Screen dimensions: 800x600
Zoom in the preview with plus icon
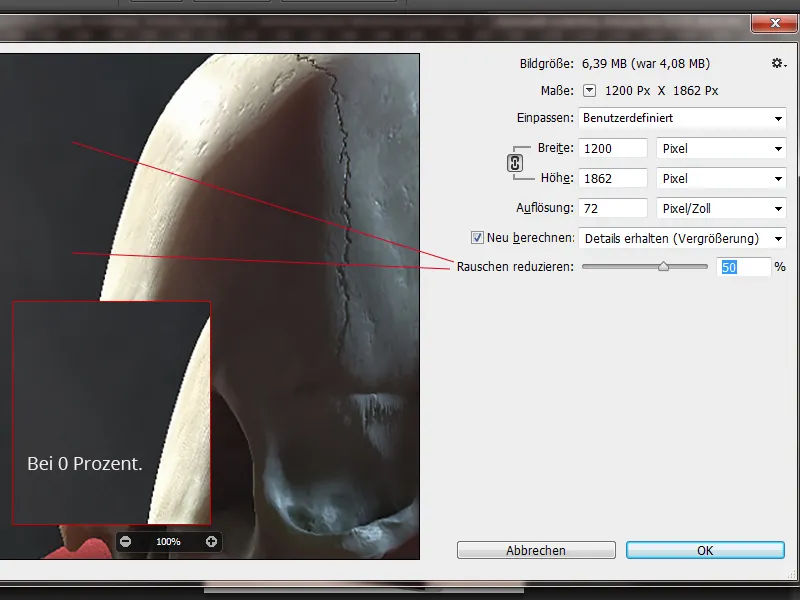pyautogui.click(x=211, y=541)
